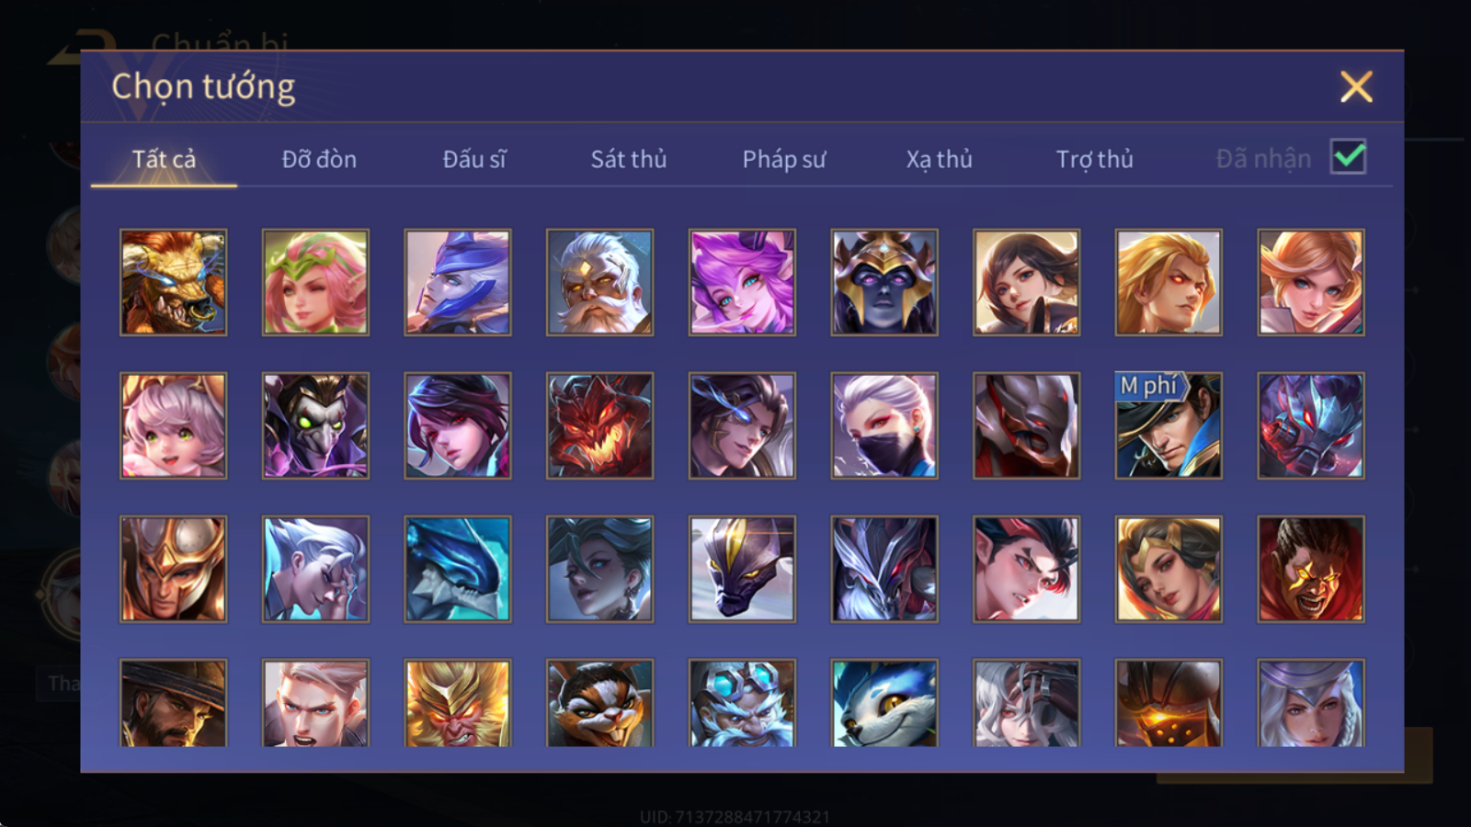Viewport: 1471px width, 827px height.
Task: Go to the 'Trợ thủ' tab
Action: pyautogui.click(x=1095, y=159)
